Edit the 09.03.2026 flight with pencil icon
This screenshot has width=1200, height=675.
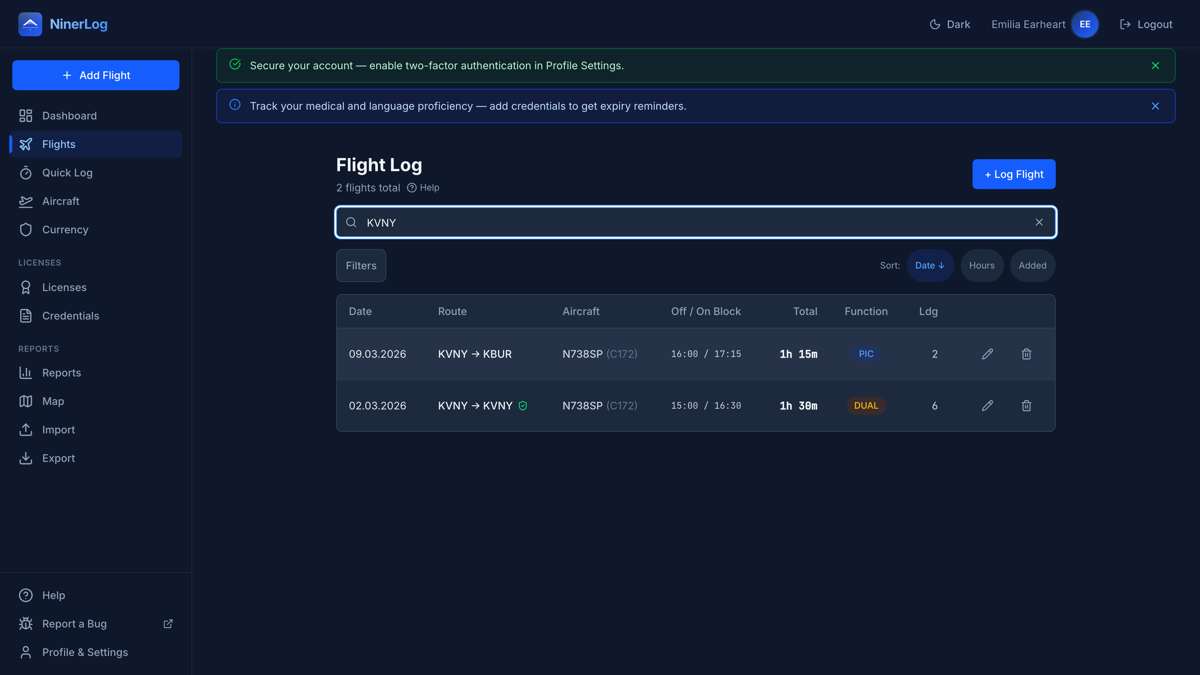987,354
